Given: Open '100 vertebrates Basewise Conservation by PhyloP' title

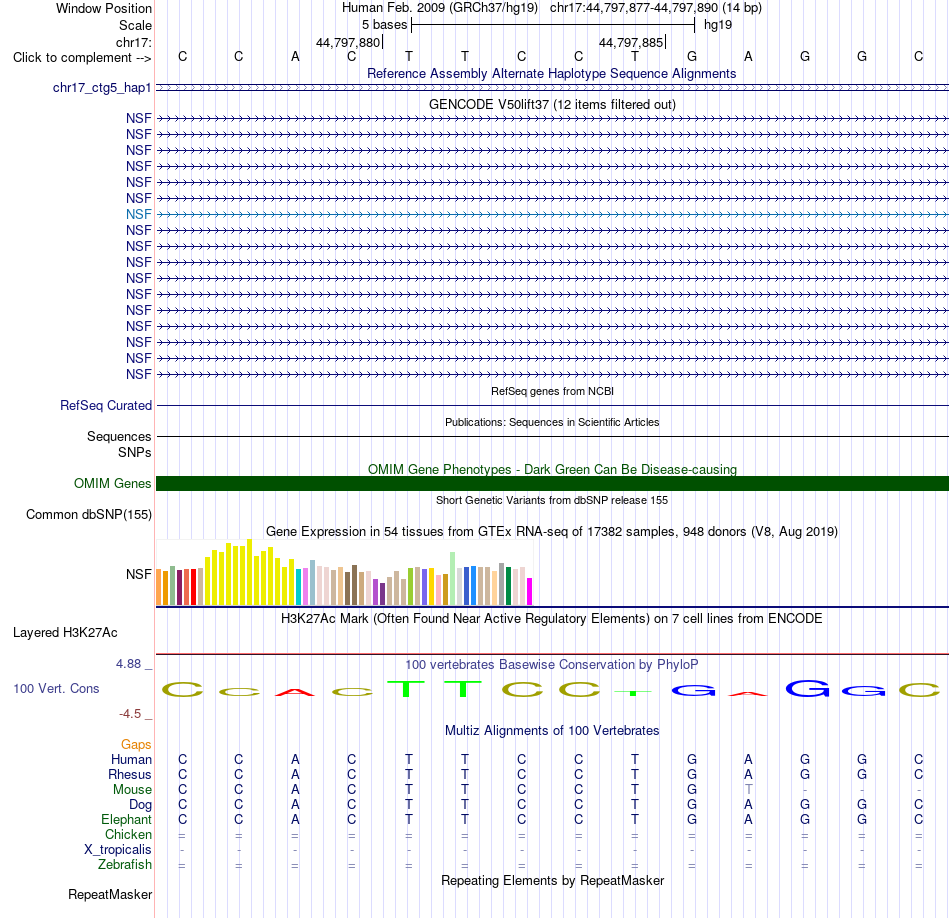Looking at the screenshot, I should click(x=552, y=665).
